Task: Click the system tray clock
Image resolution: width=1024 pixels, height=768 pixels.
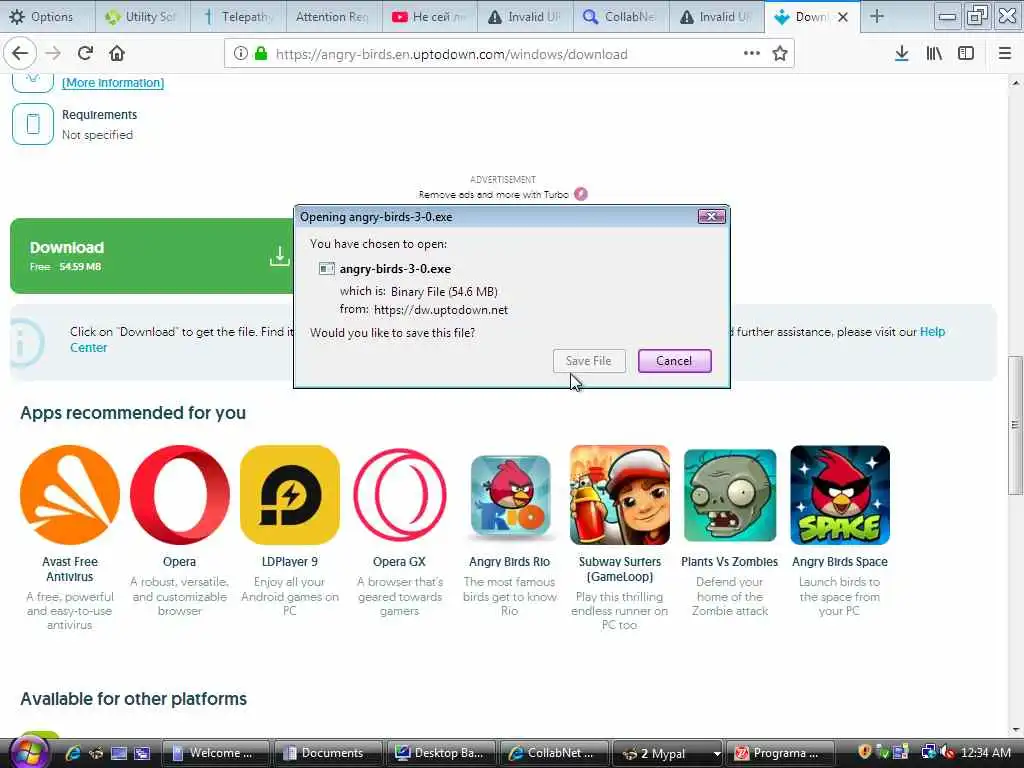Action: [985, 753]
